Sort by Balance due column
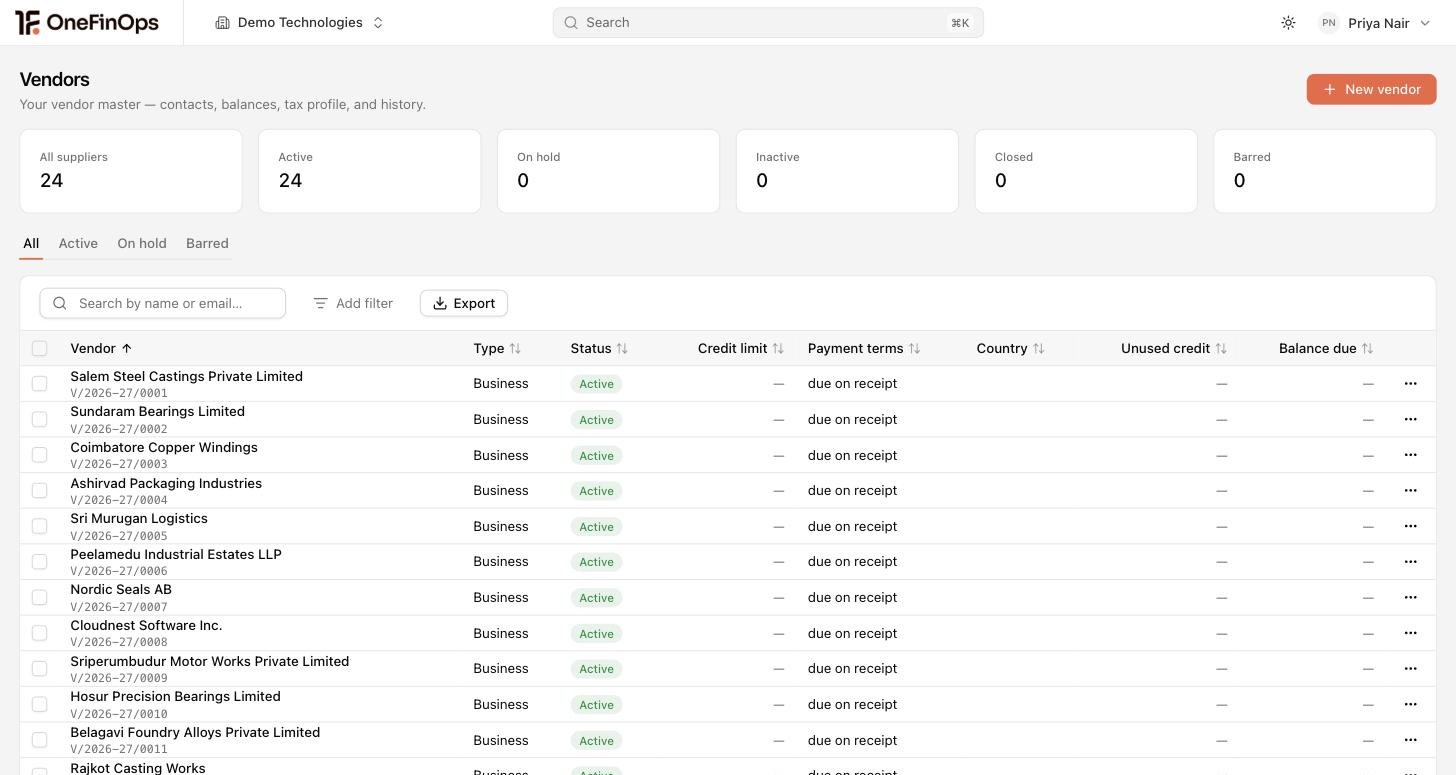 tap(1326, 349)
